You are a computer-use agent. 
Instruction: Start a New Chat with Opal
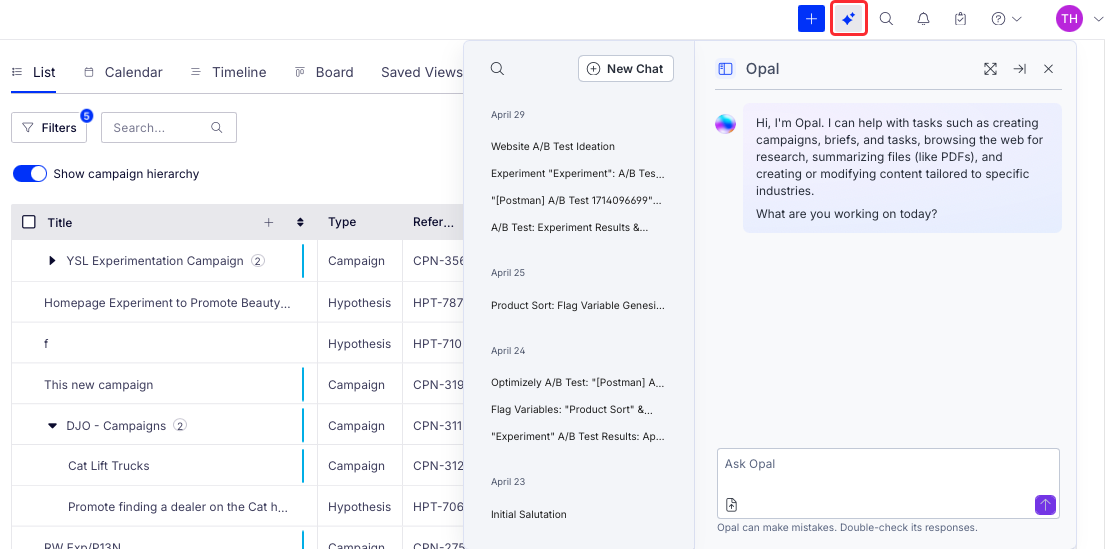(626, 68)
